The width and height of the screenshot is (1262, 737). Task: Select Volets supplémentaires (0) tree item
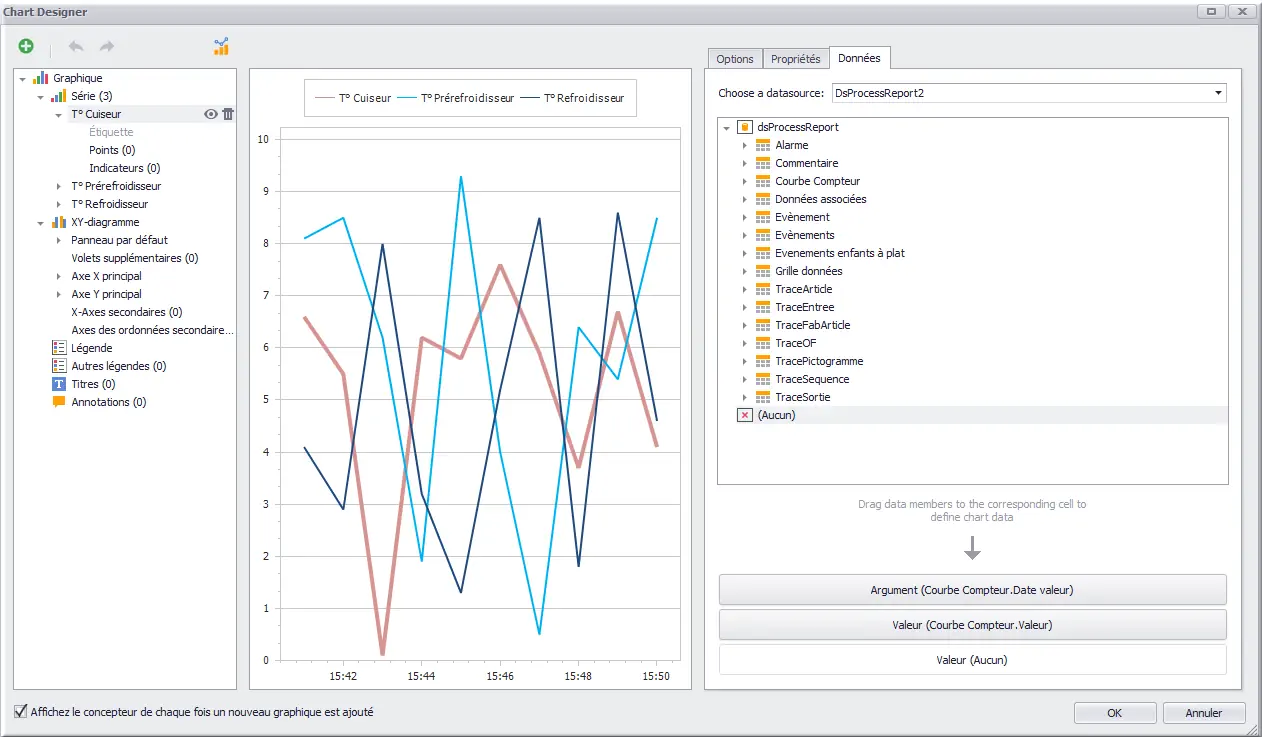pos(135,258)
